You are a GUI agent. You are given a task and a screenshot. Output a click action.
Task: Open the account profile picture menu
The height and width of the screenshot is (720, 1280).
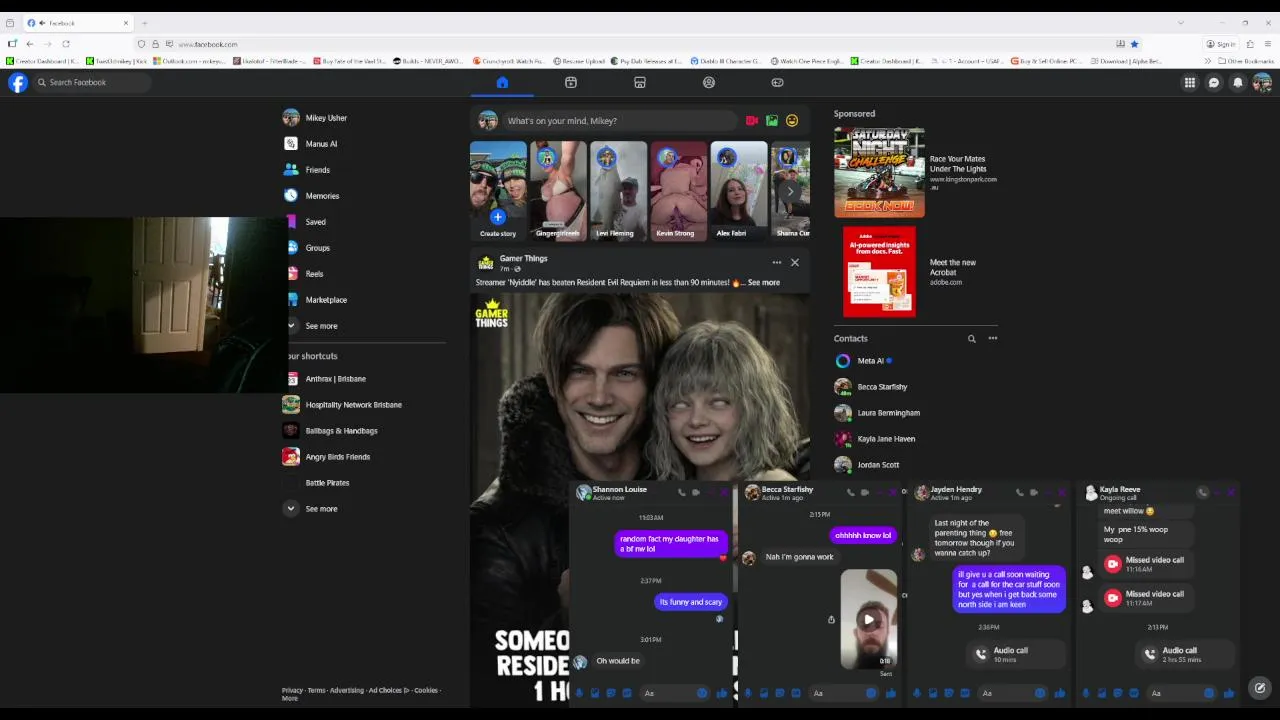pyautogui.click(x=1262, y=83)
